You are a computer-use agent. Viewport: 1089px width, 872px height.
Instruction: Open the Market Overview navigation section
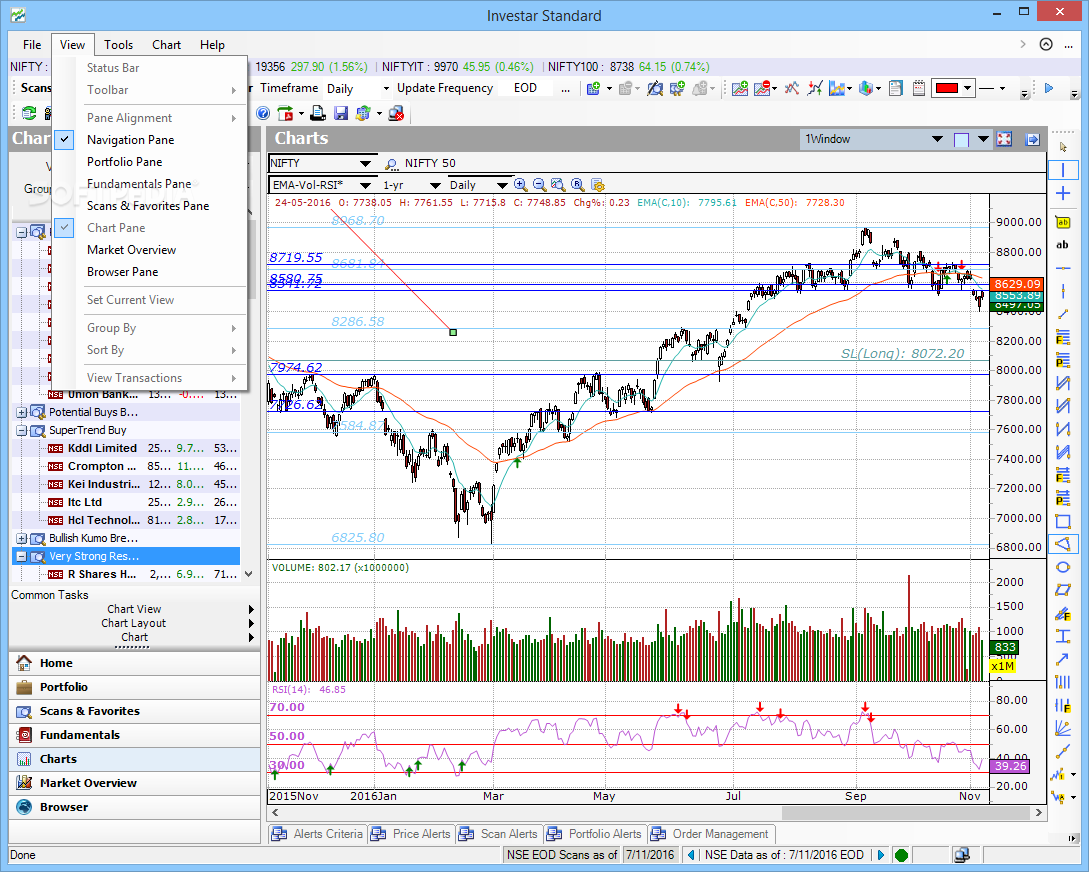coord(135,782)
